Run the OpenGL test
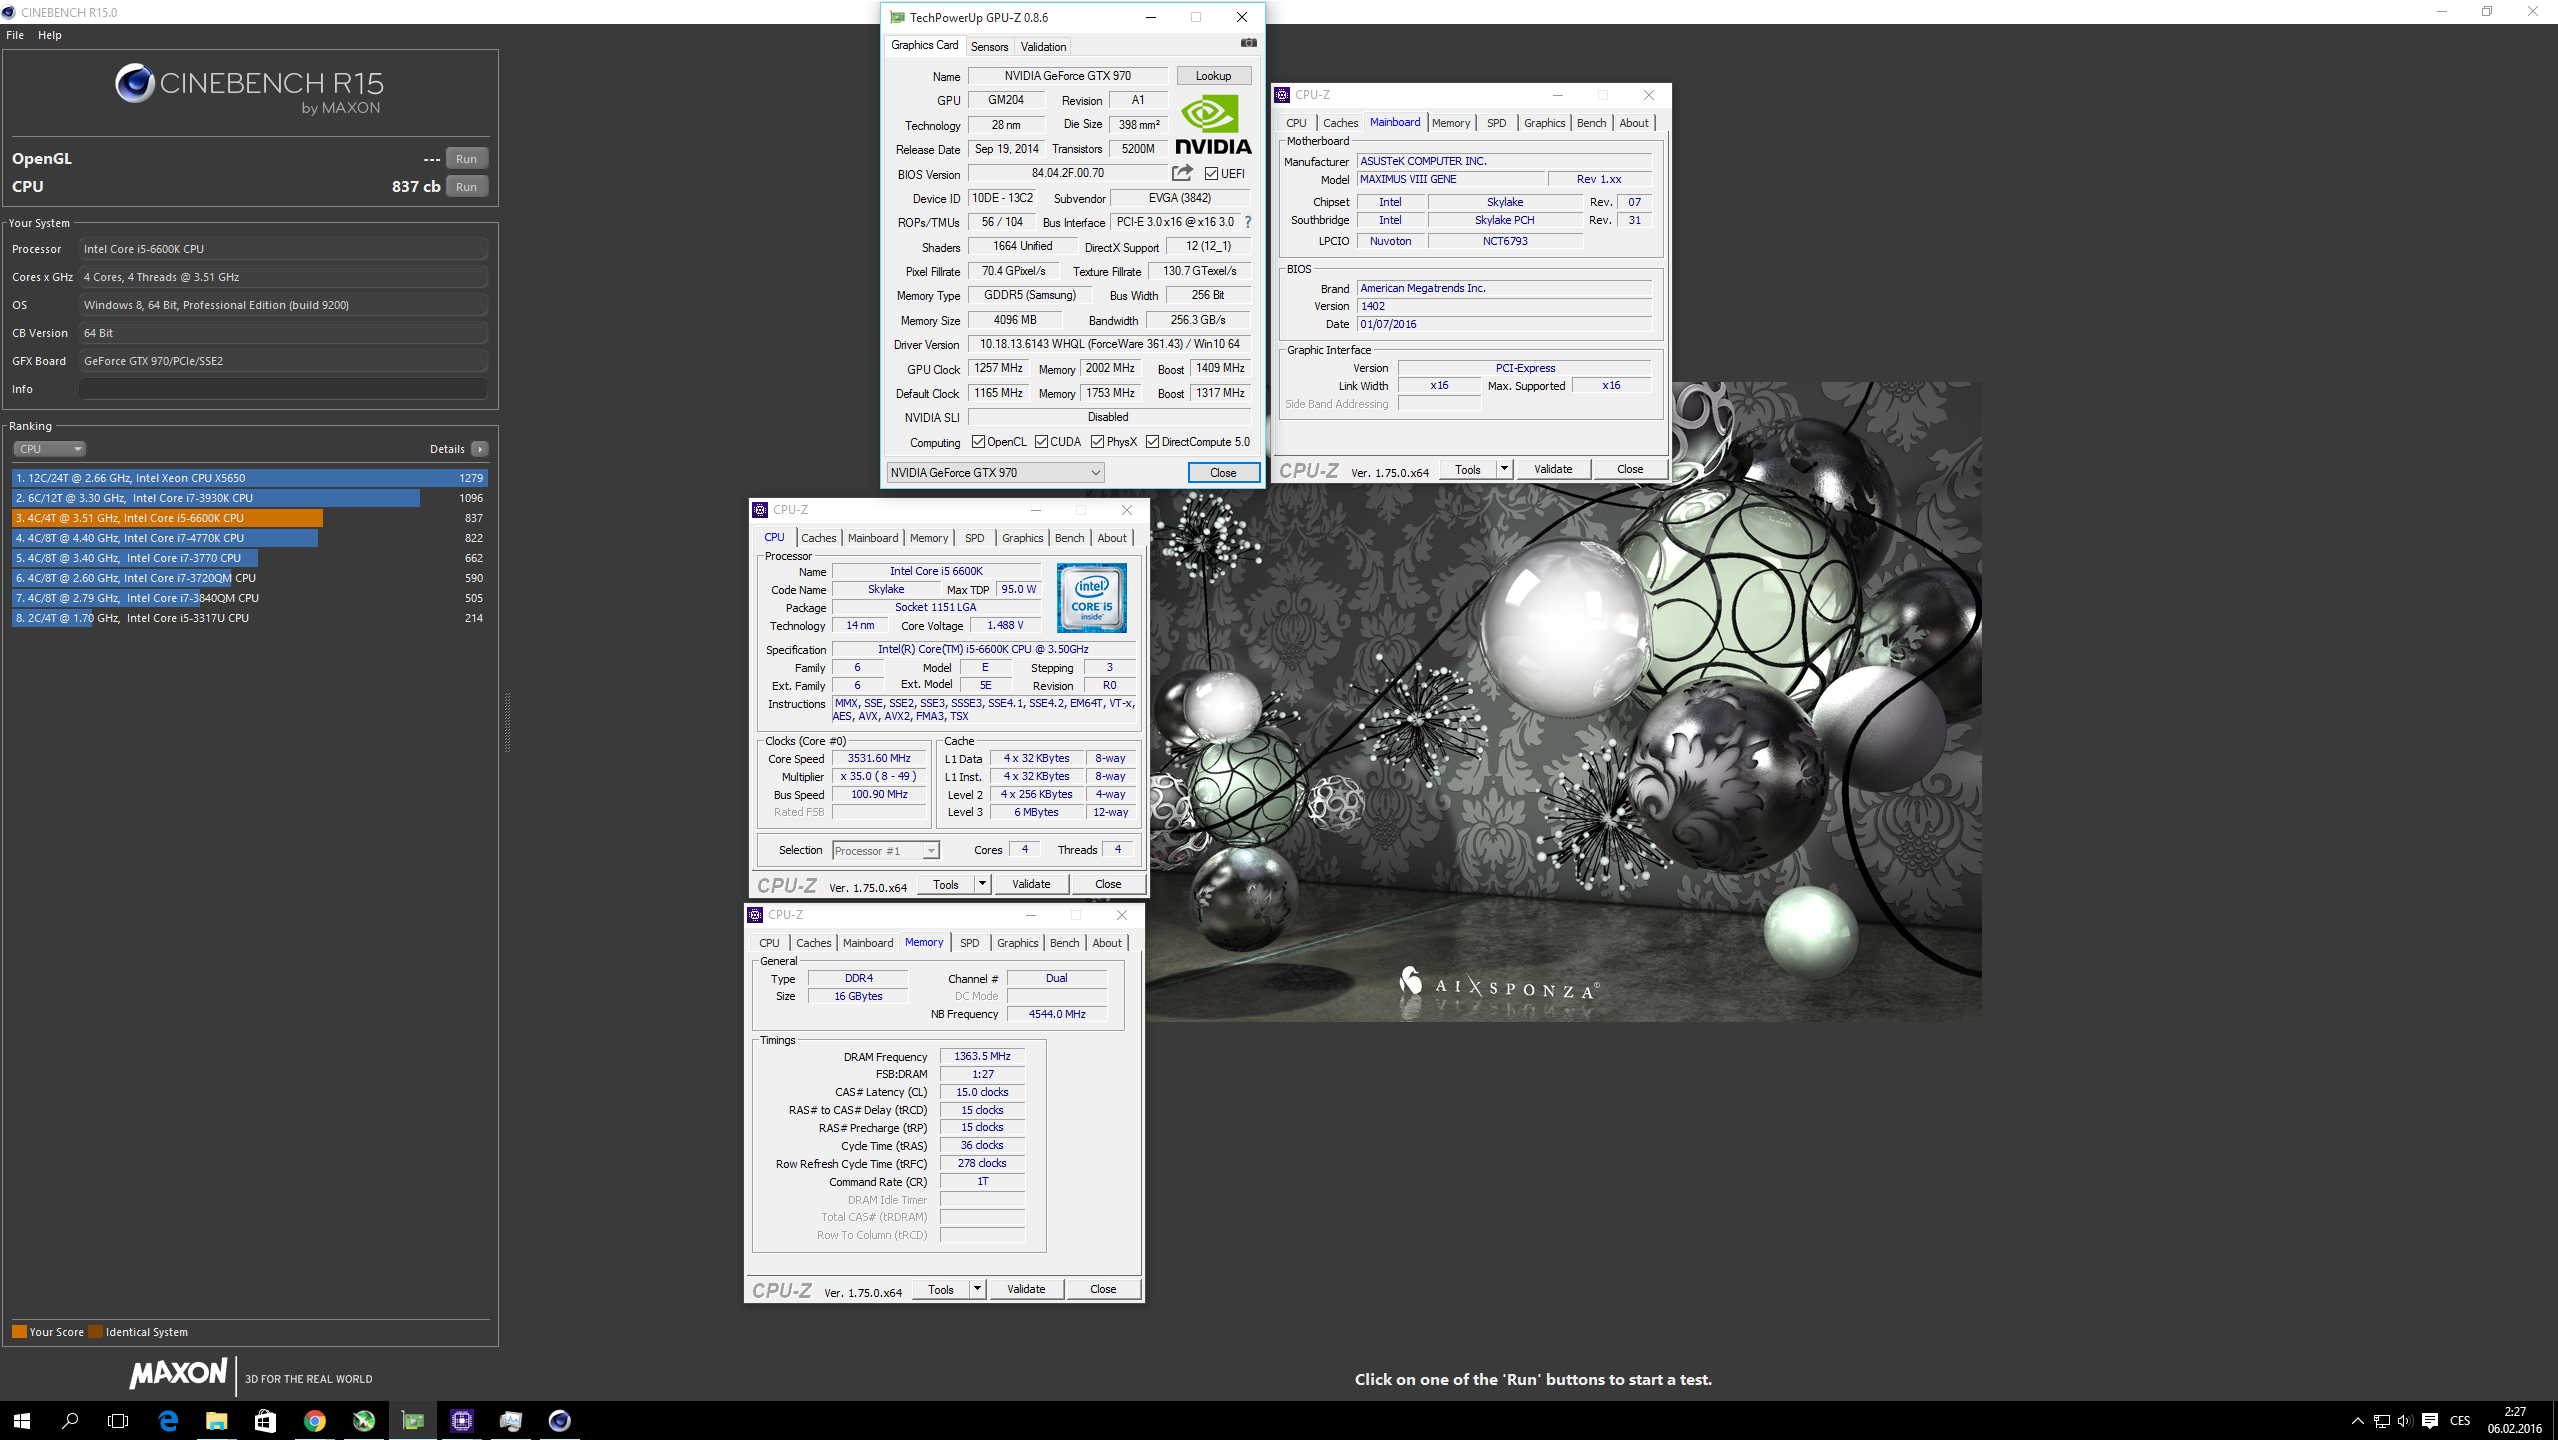The image size is (2558, 1440). click(467, 159)
